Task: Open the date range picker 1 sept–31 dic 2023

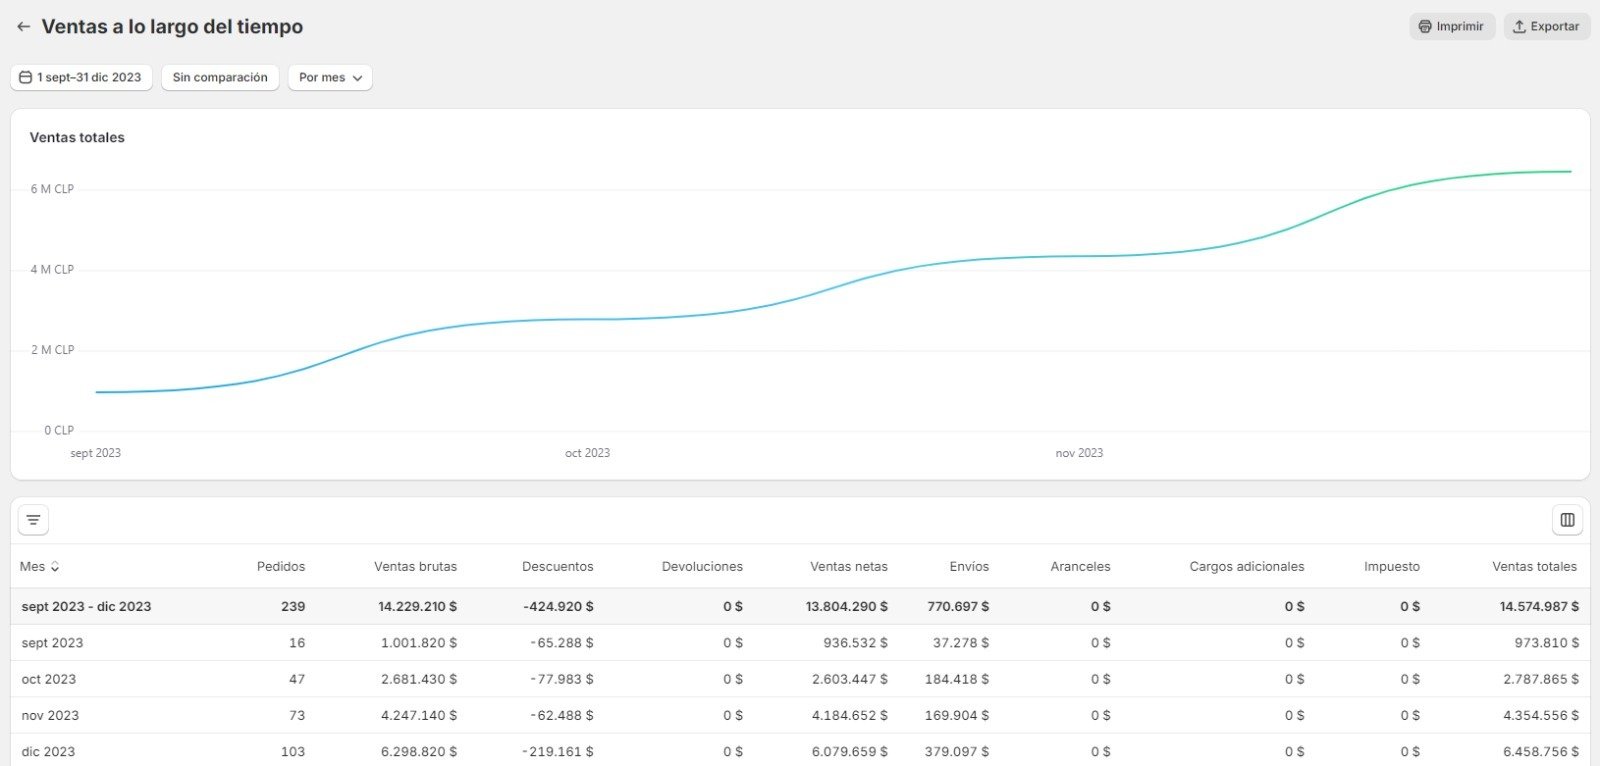Action: pyautogui.click(x=81, y=77)
